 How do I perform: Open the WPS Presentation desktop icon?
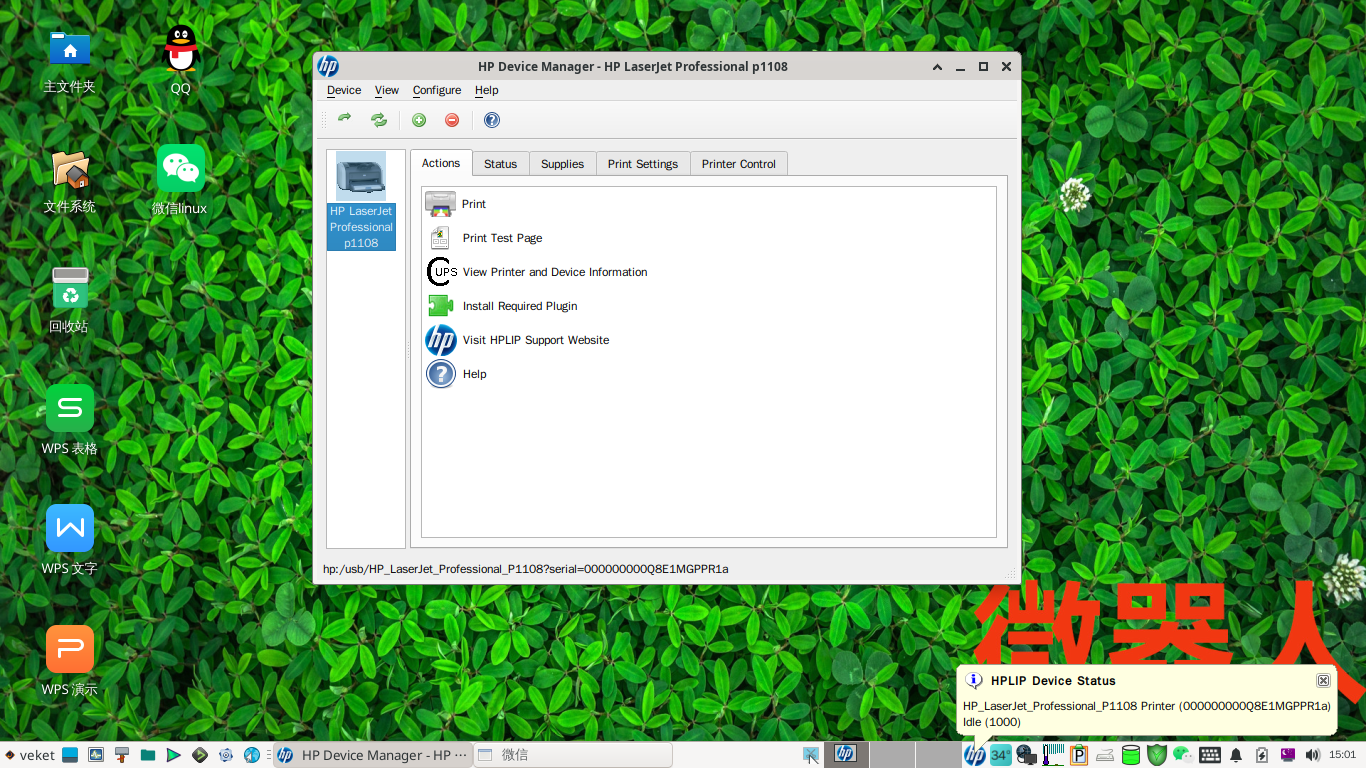tap(69, 661)
